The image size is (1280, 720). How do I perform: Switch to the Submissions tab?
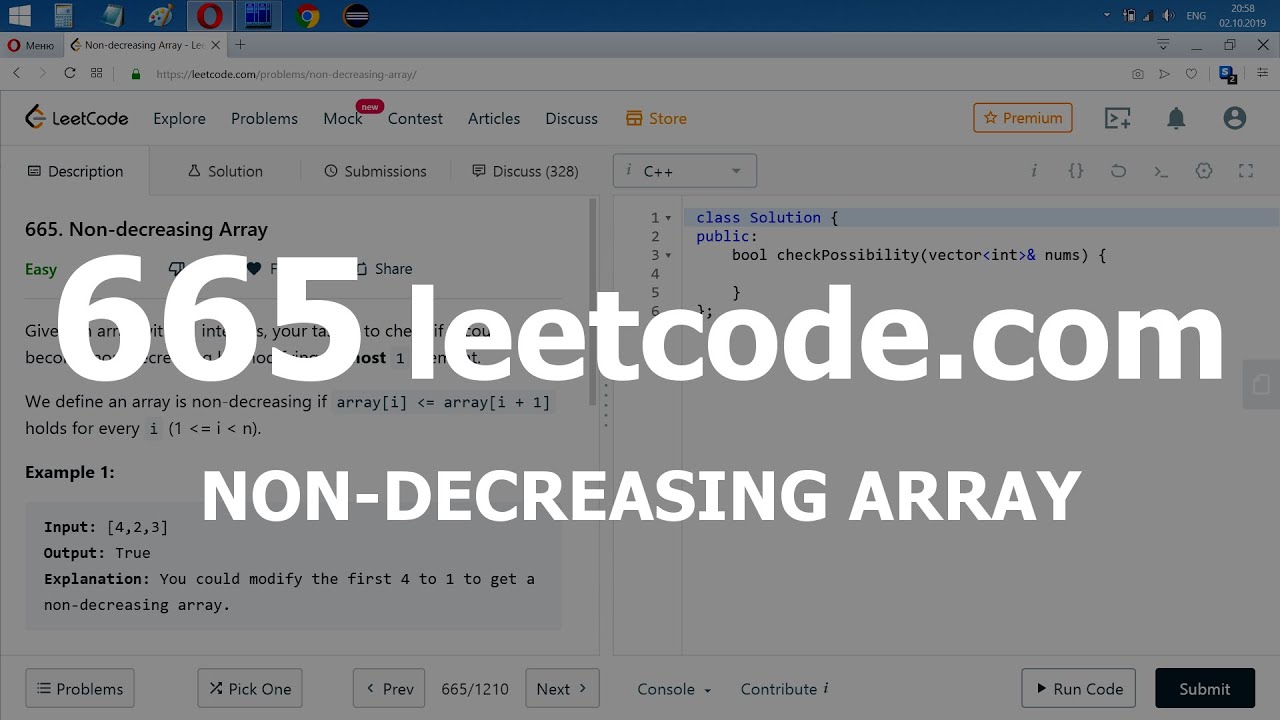click(375, 171)
